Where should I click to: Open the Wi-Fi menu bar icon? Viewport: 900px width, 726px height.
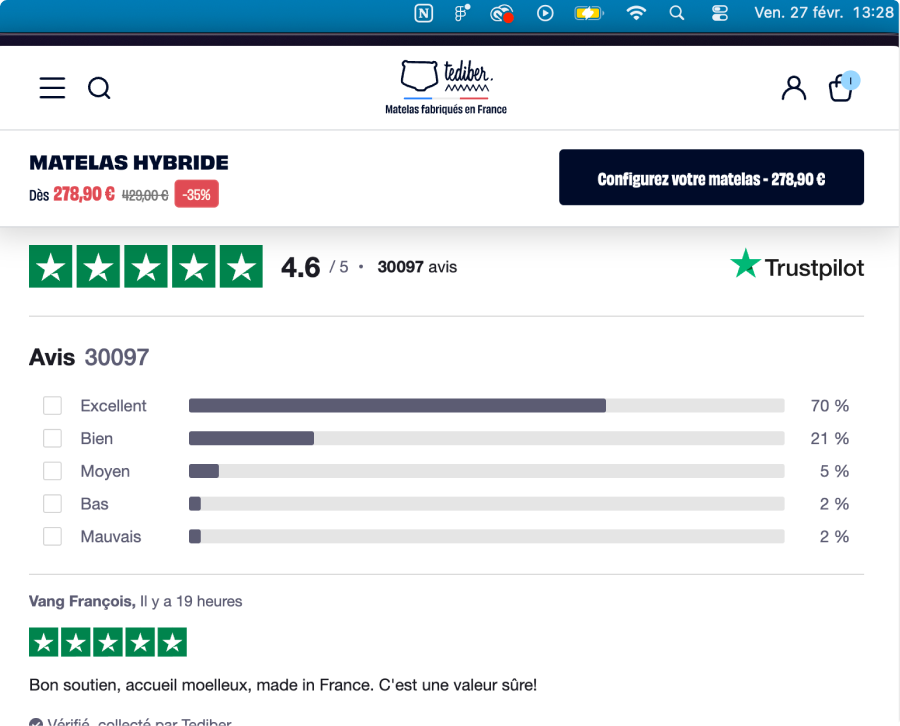coord(636,13)
